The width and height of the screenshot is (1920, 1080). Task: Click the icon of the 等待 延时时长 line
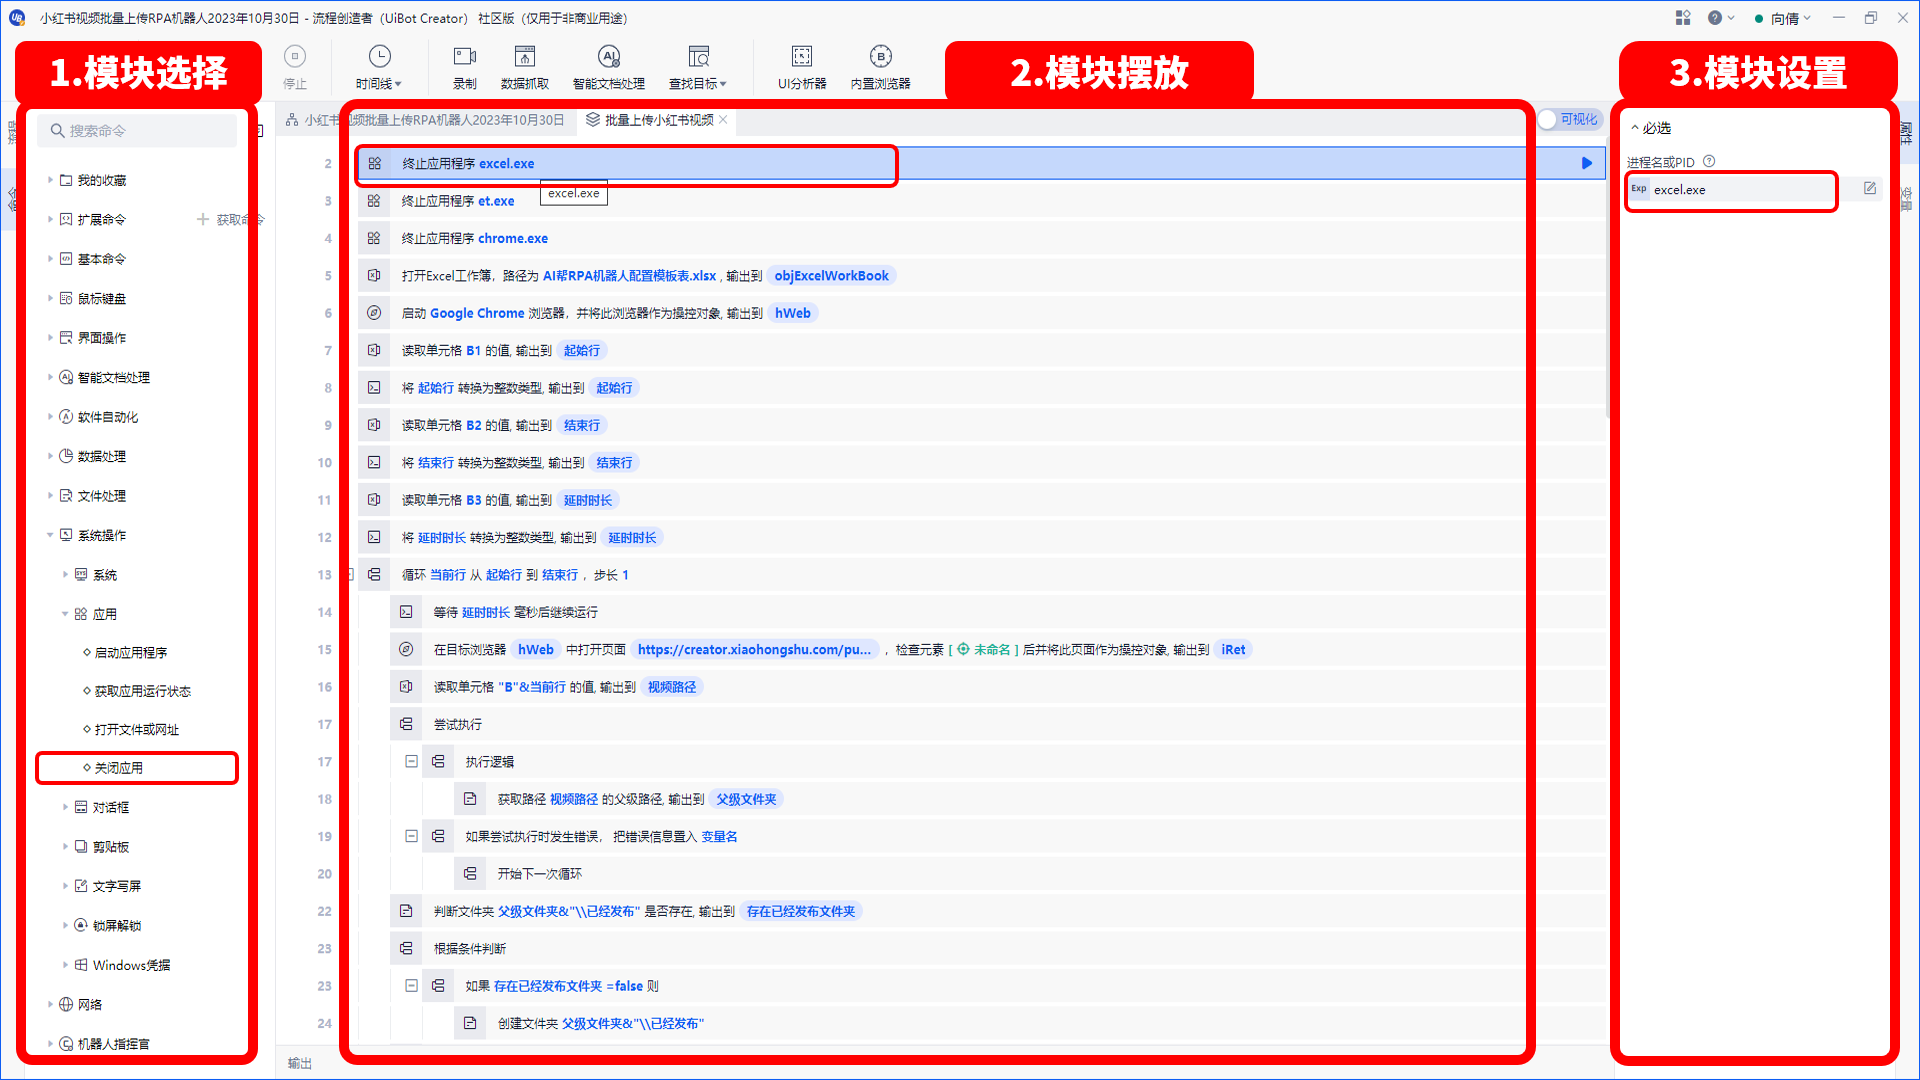point(406,612)
